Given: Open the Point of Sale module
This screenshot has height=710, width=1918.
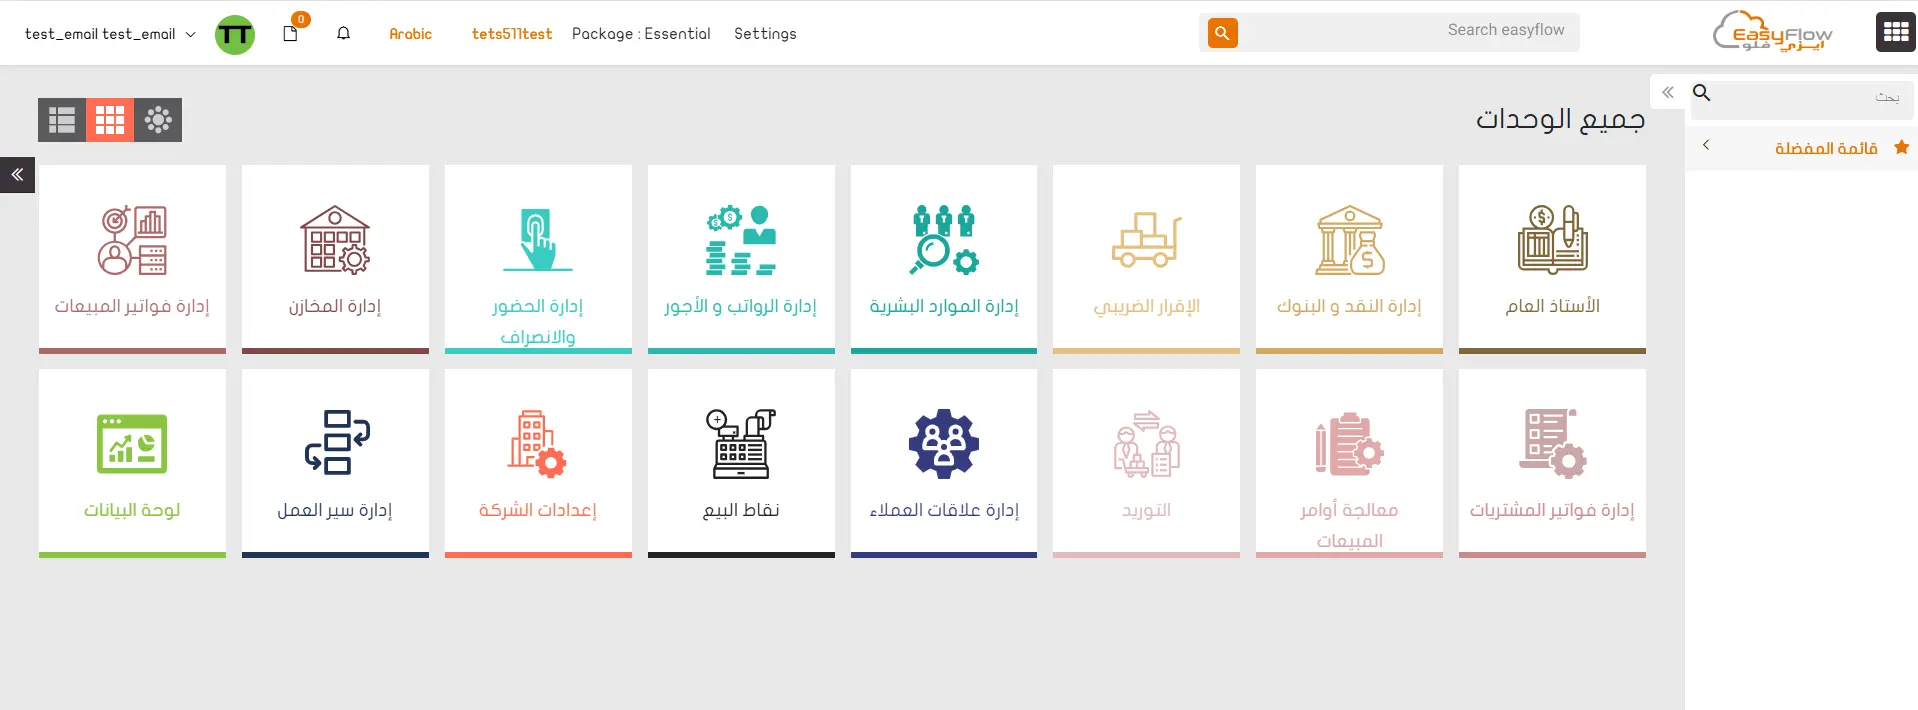Looking at the screenshot, I should point(741,462).
